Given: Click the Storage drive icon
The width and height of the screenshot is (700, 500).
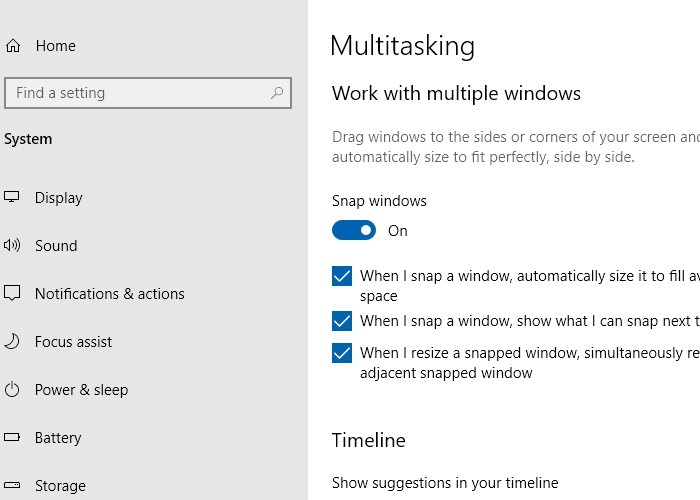Looking at the screenshot, I should (x=12, y=485).
